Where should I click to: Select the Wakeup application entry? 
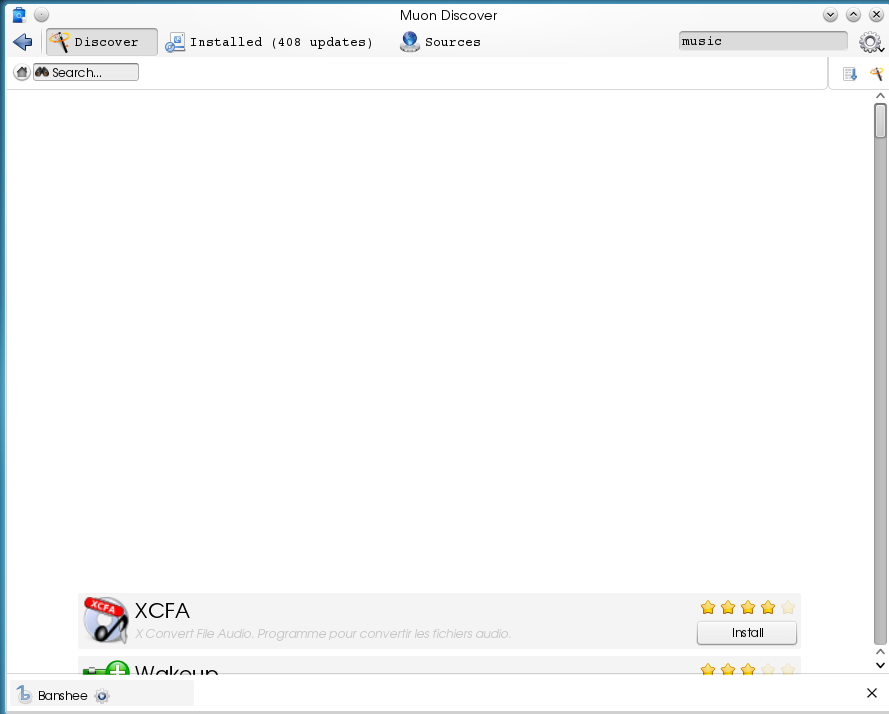pos(400,667)
